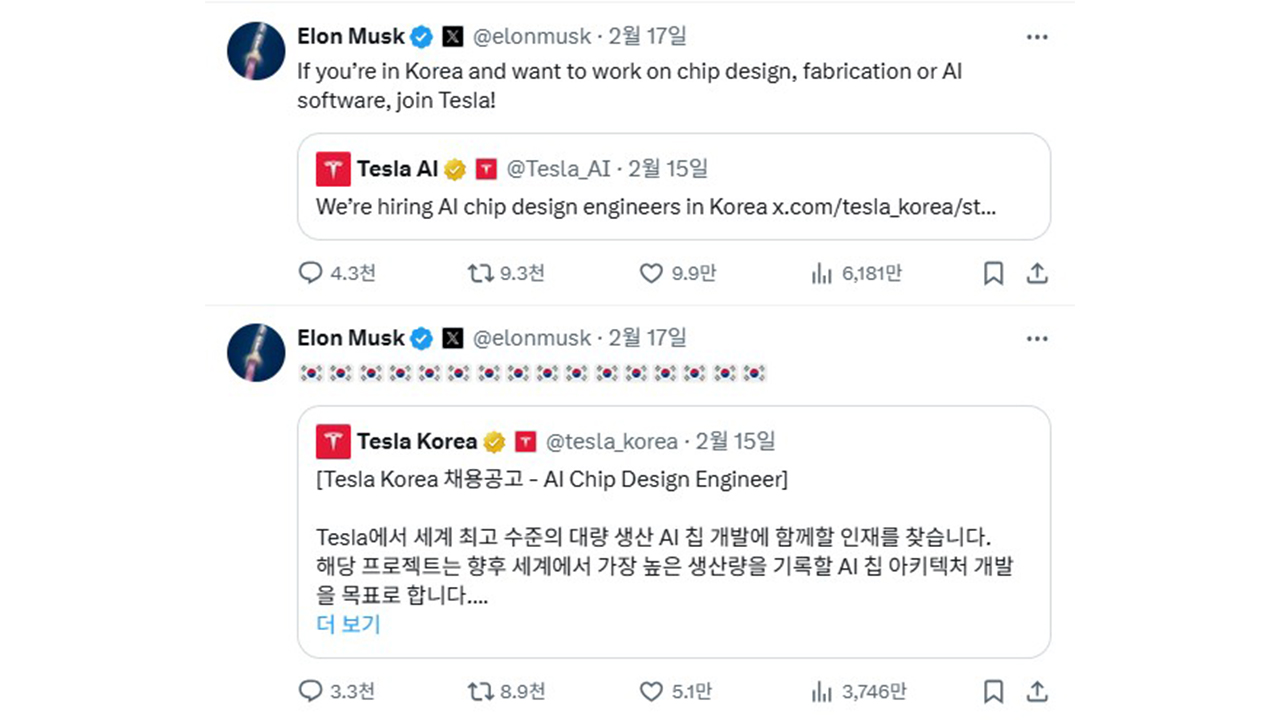Image resolution: width=1280 pixels, height=720 pixels.
Task: Open the x.com/tesla_korea link
Action: tap(883, 207)
